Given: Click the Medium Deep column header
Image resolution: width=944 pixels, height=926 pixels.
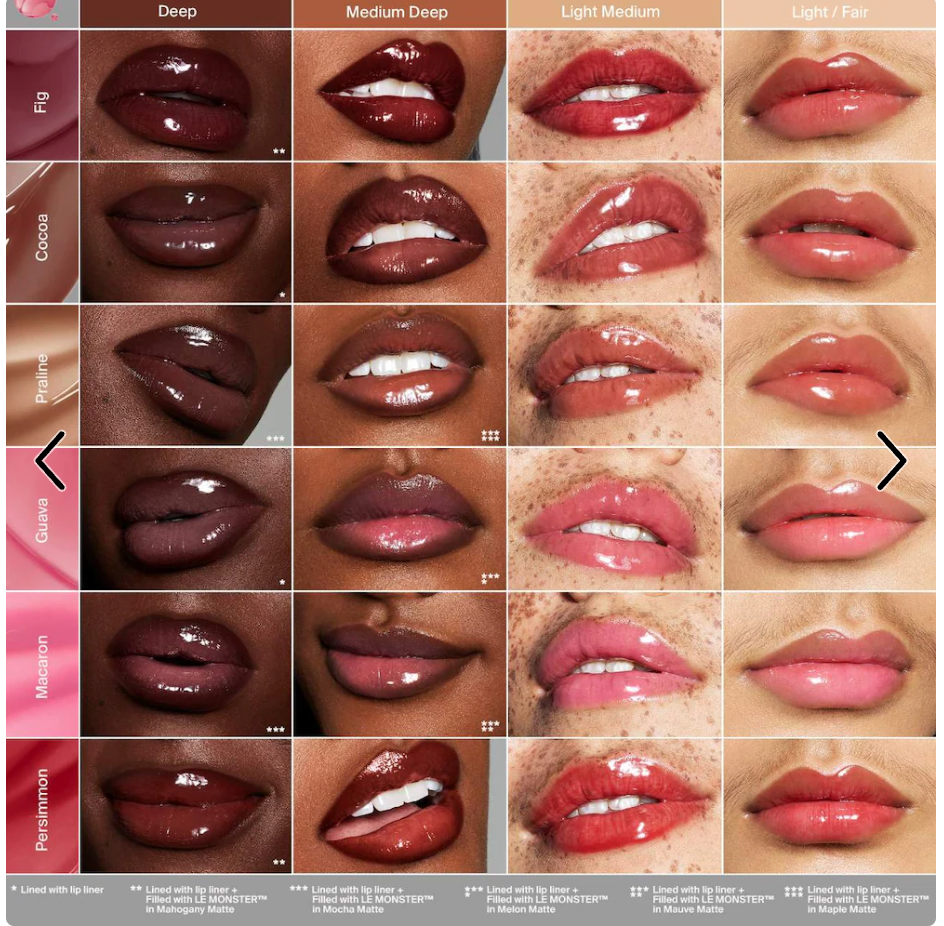Looking at the screenshot, I should (x=397, y=13).
